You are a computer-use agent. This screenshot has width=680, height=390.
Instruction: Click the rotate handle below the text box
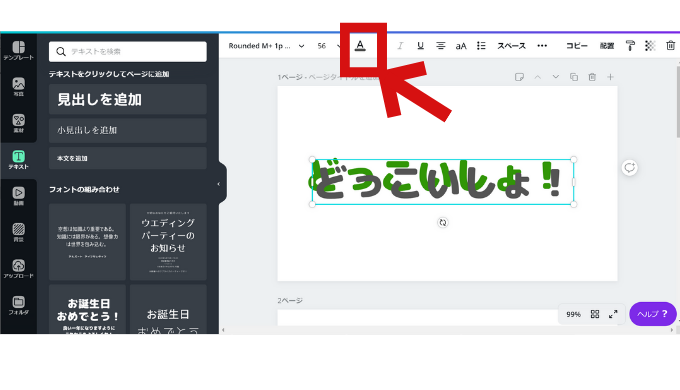coord(443,223)
